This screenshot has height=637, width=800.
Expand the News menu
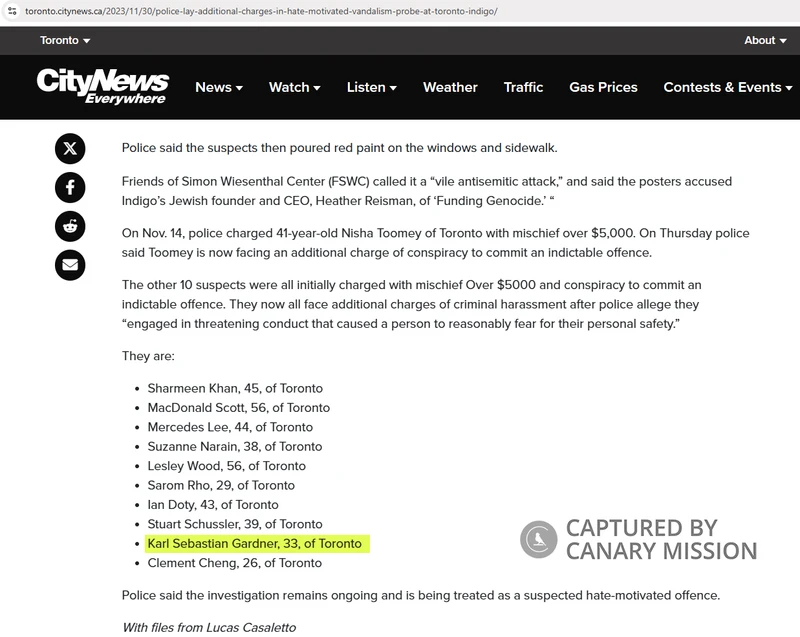[x=219, y=87]
